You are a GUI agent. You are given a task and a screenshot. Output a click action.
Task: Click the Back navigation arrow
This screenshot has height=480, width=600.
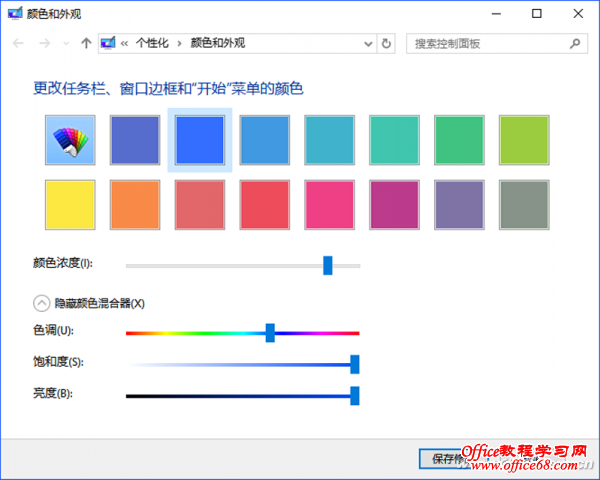click(18, 44)
